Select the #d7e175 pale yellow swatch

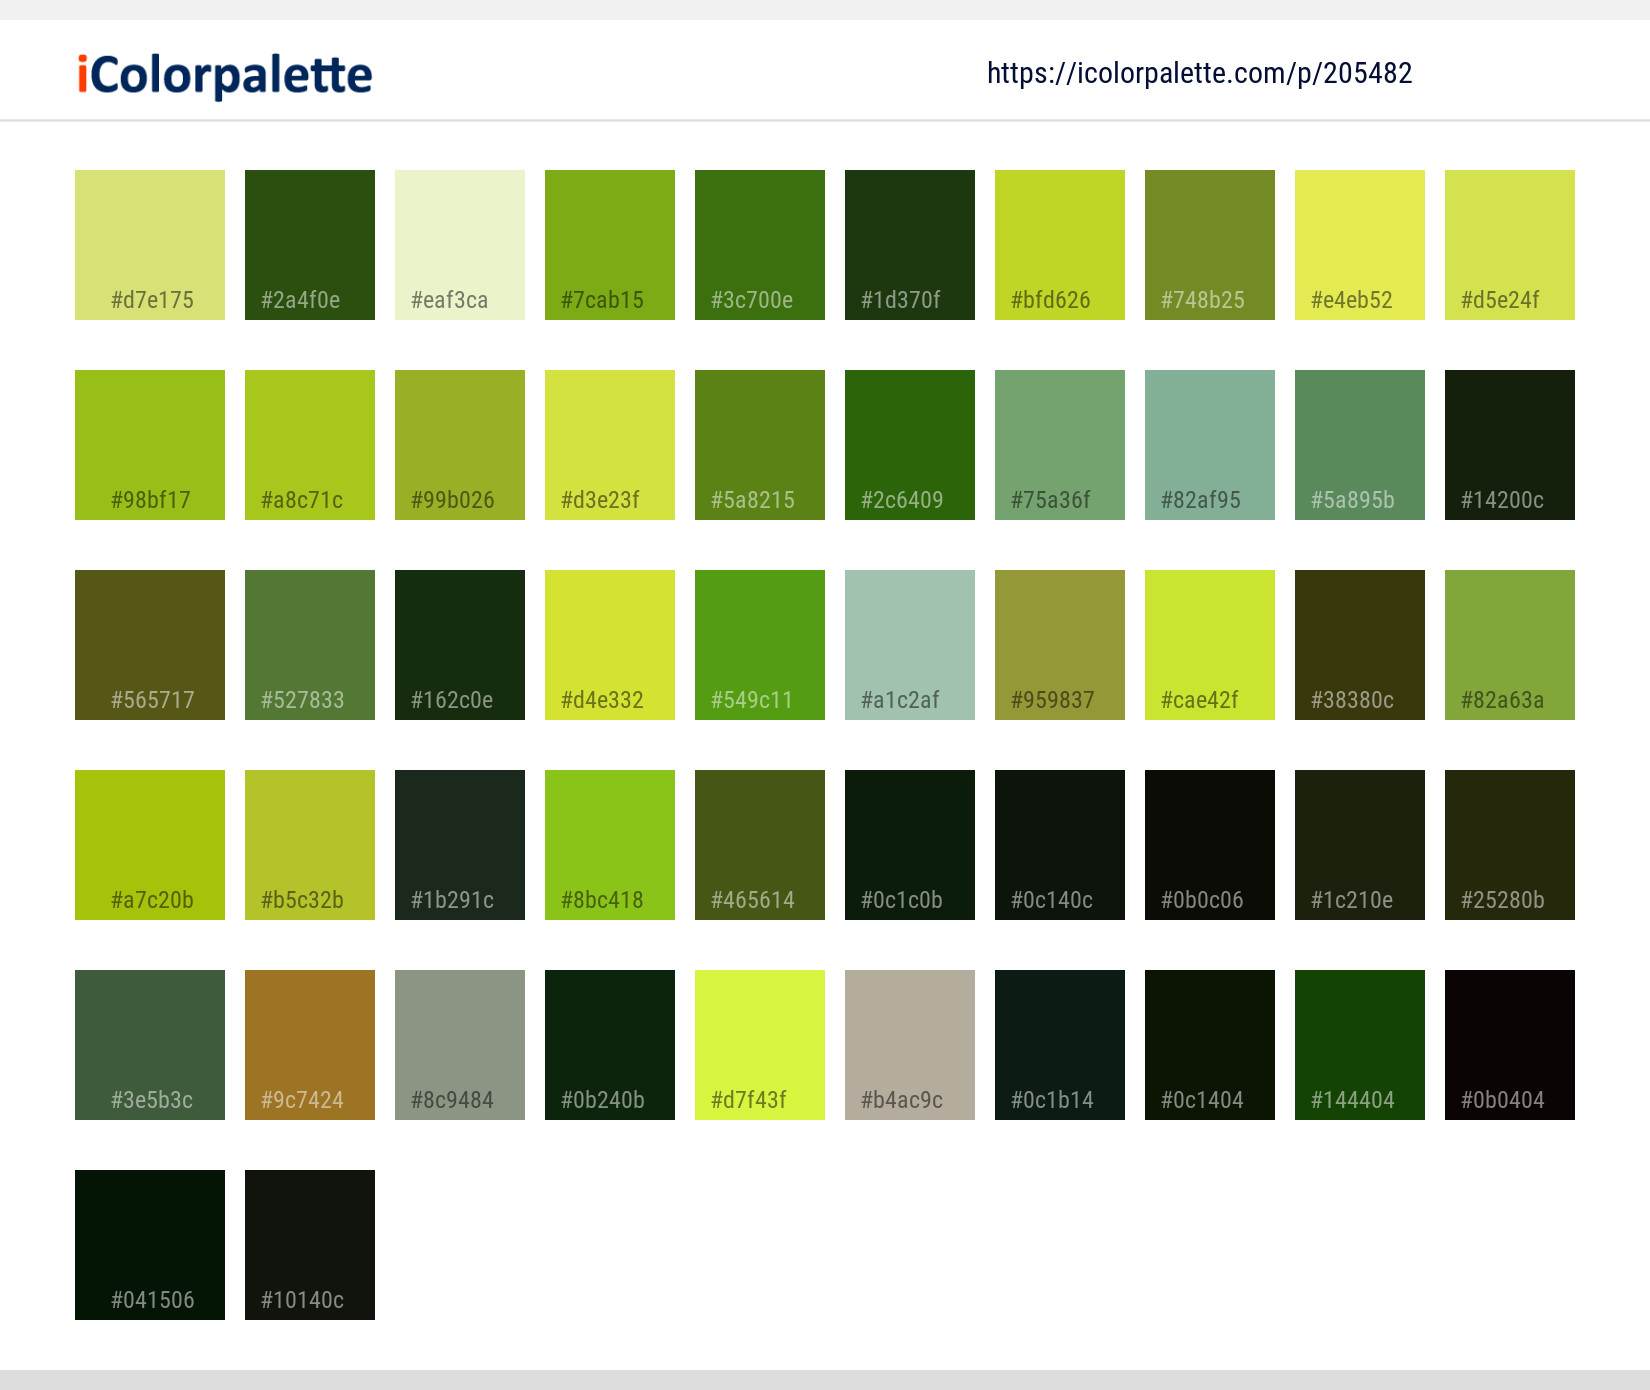tap(150, 245)
